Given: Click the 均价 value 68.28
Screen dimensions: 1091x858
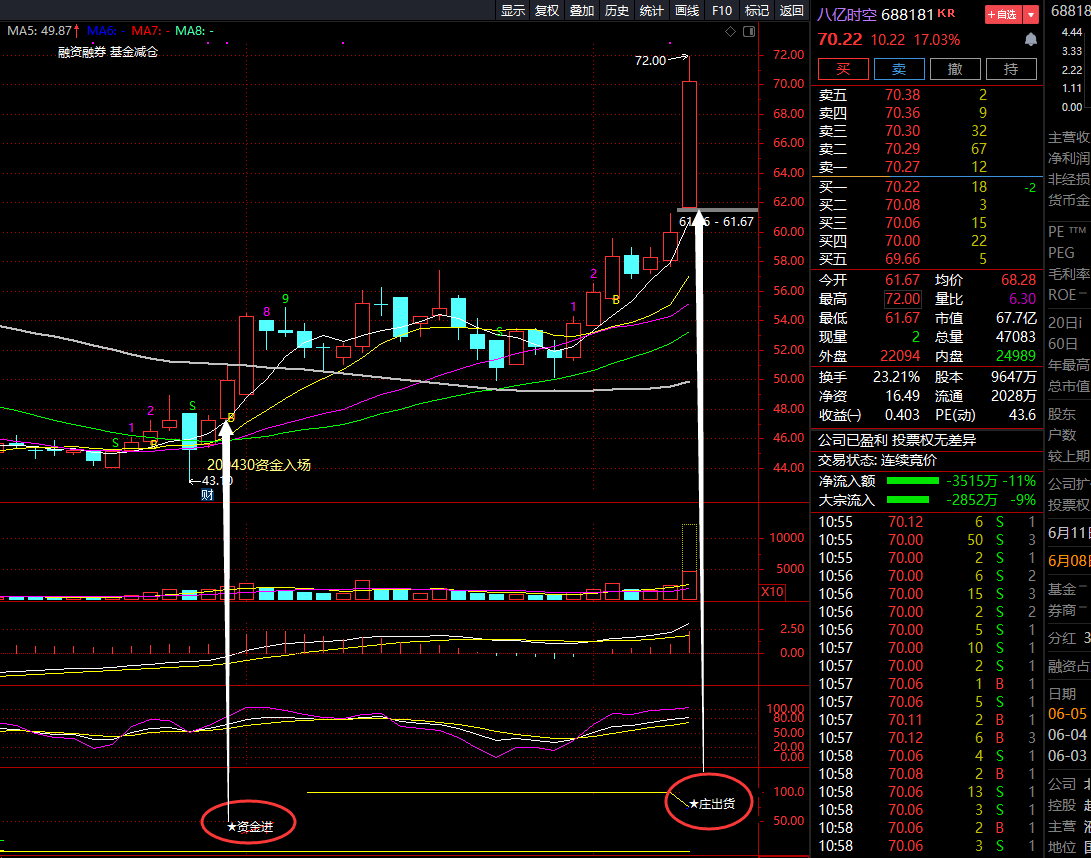Looking at the screenshot, I should coord(1019,280).
